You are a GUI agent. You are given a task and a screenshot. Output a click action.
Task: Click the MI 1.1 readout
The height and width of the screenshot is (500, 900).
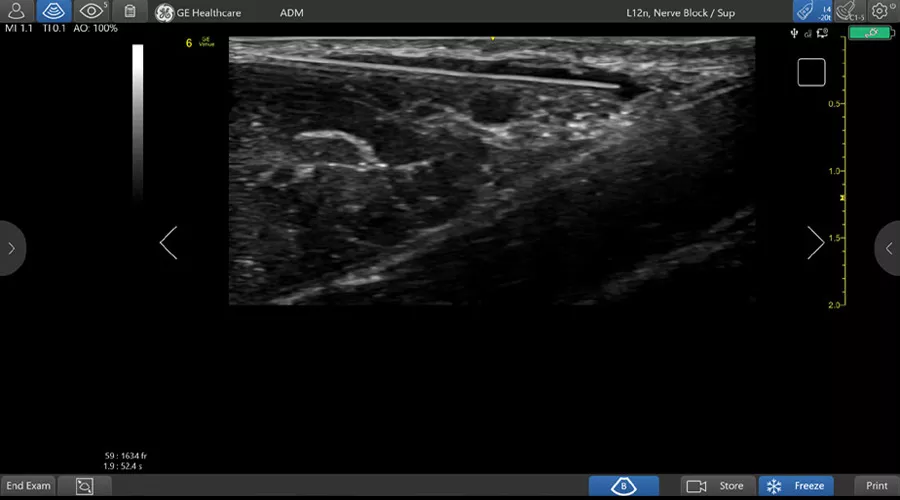(19, 28)
